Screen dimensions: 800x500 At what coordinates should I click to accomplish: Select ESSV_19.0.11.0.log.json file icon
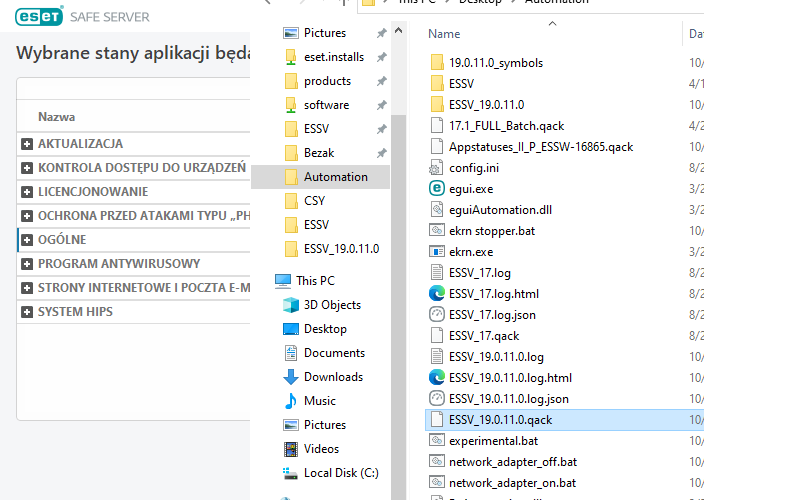[436, 398]
